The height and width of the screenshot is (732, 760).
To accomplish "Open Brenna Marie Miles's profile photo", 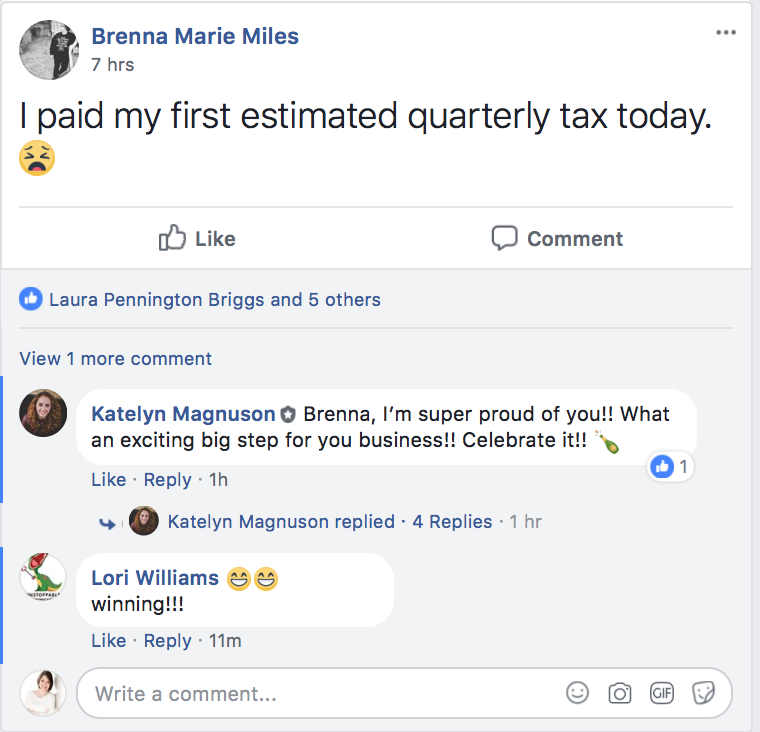I will pyautogui.click(x=49, y=49).
